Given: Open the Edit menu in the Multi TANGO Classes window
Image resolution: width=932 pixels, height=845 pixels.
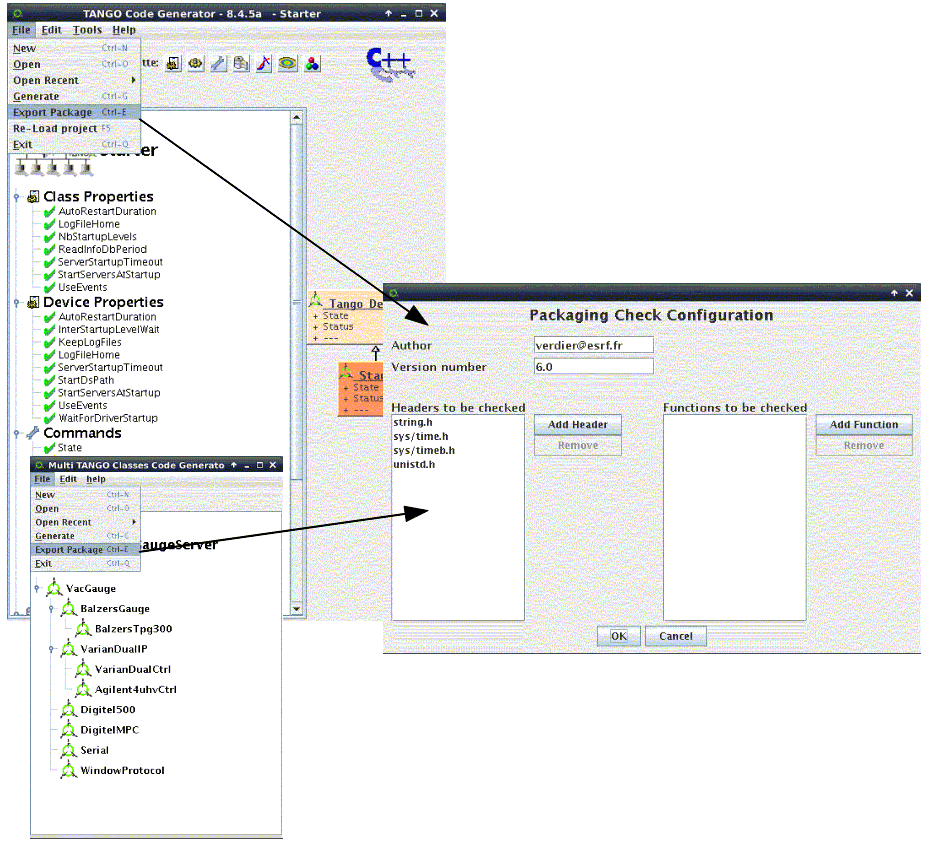Looking at the screenshot, I should tap(68, 479).
